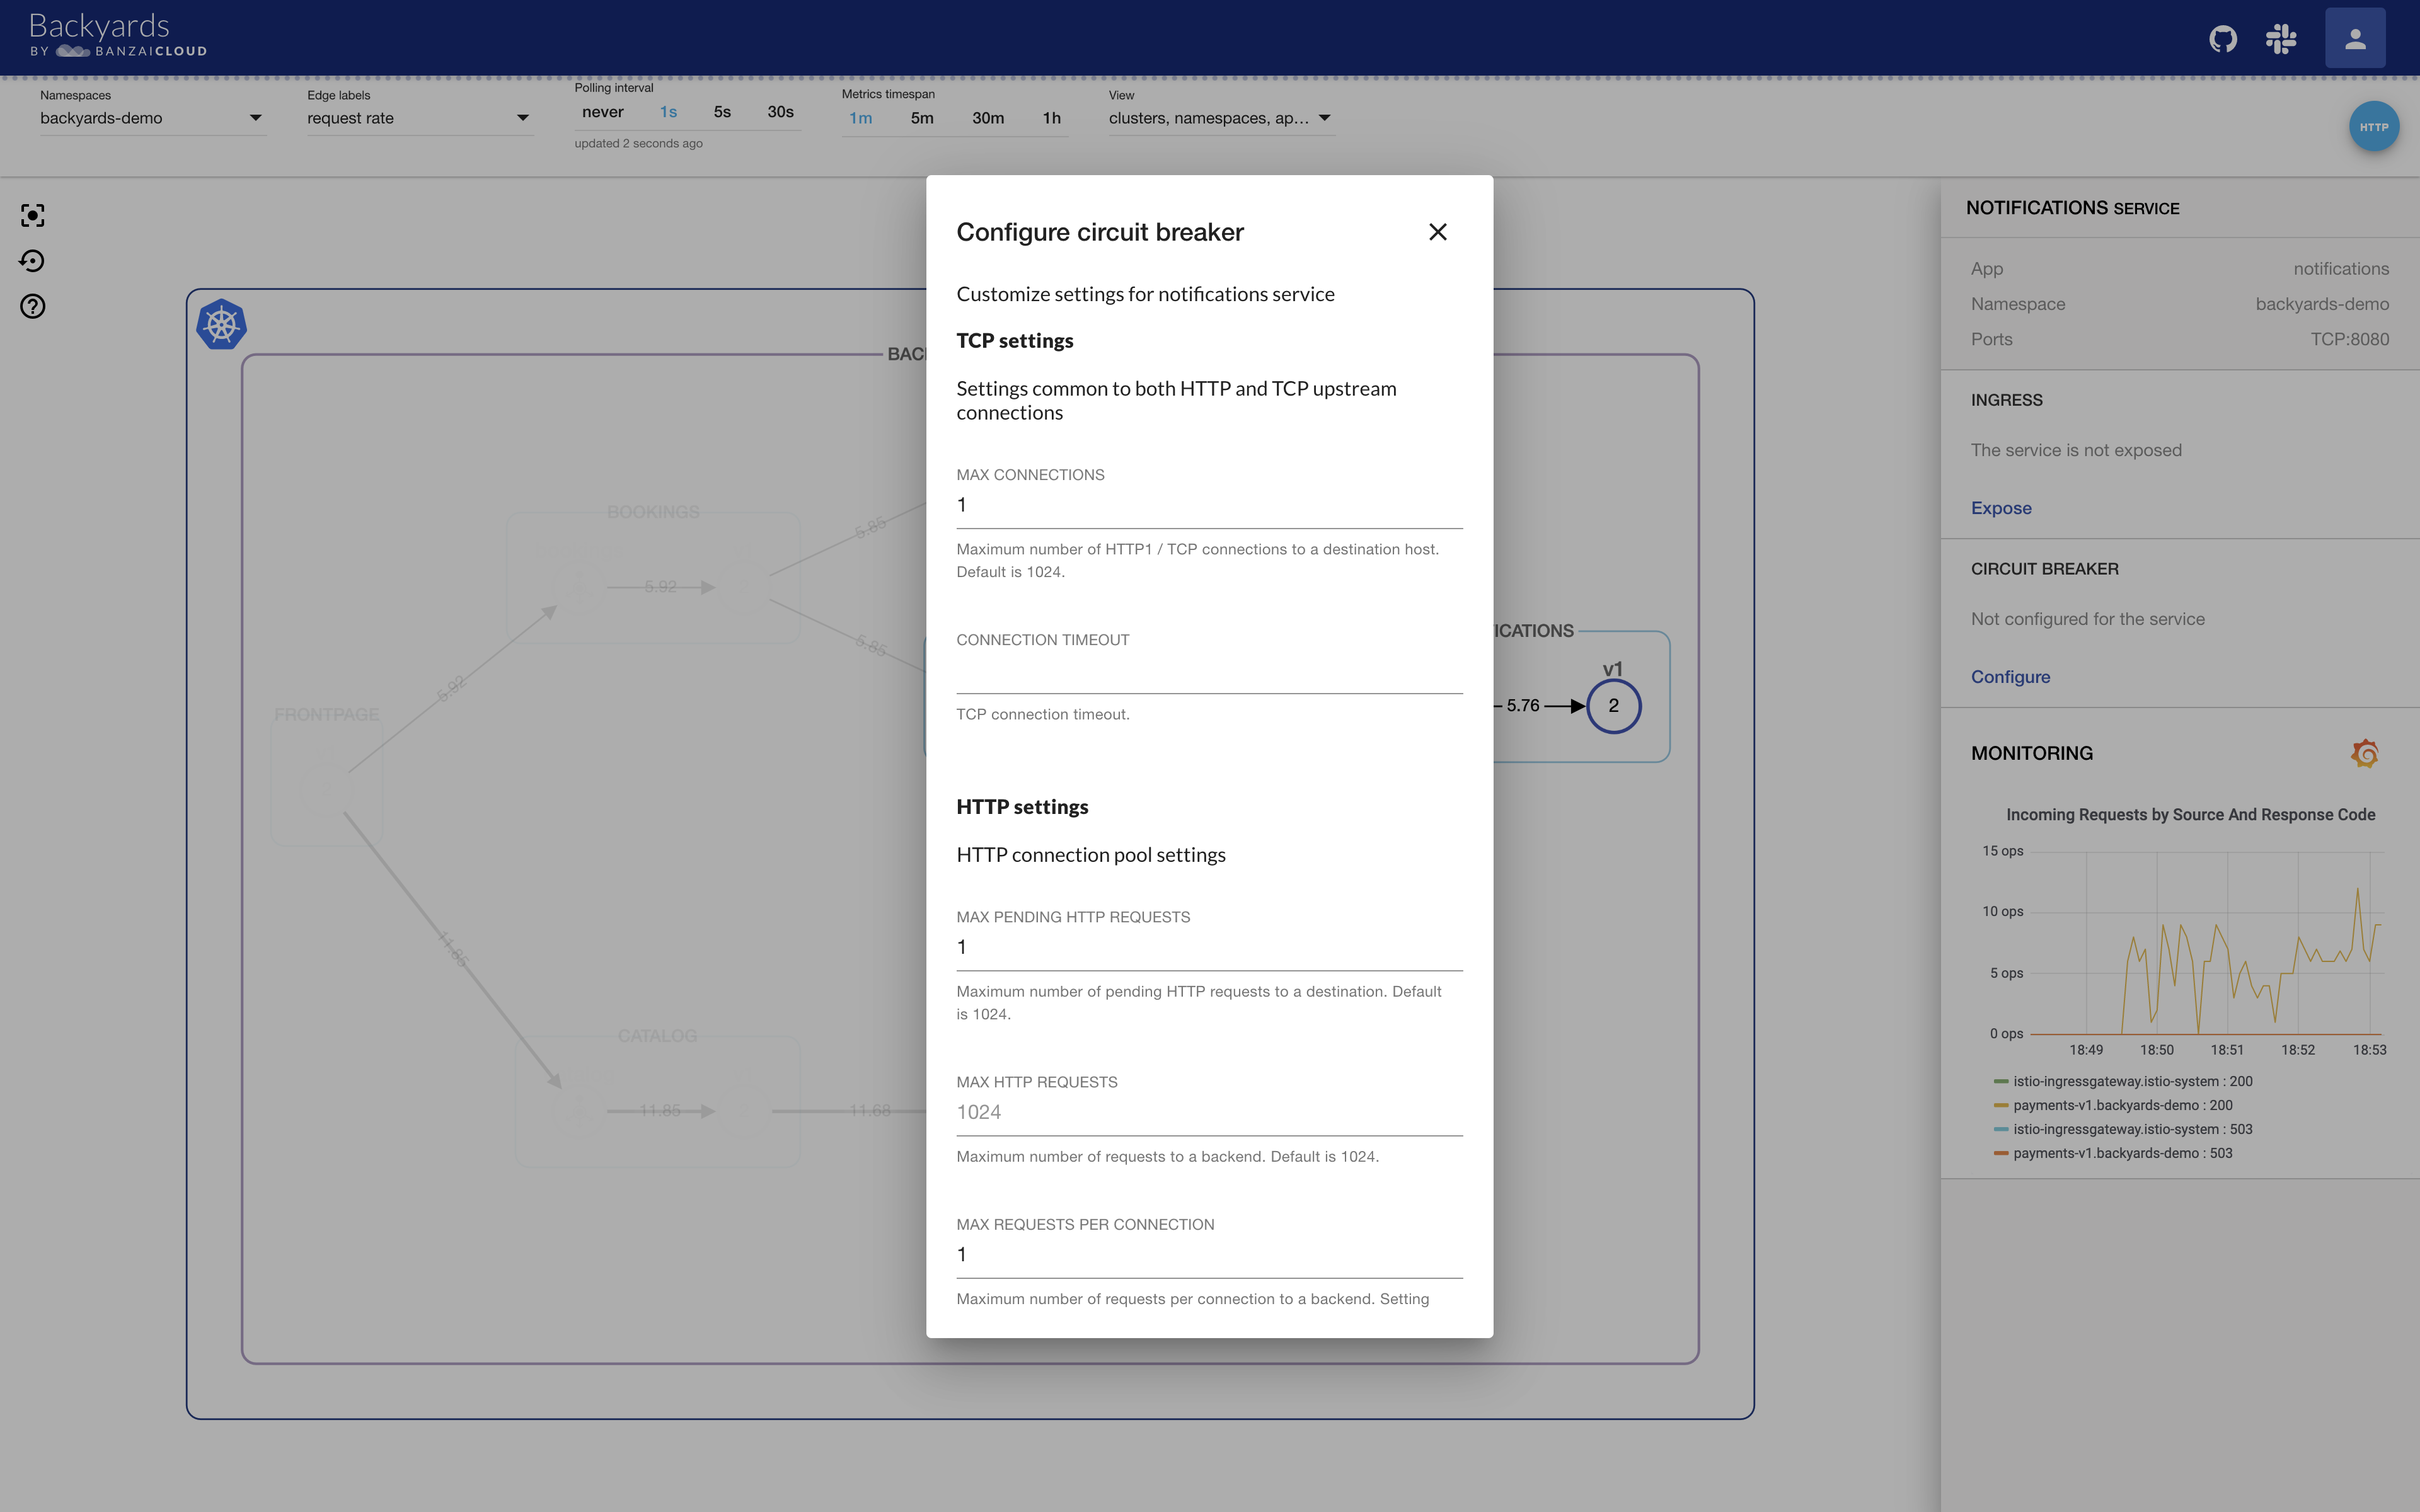Open the help question mark icon

pyautogui.click(x=32, y=306)
